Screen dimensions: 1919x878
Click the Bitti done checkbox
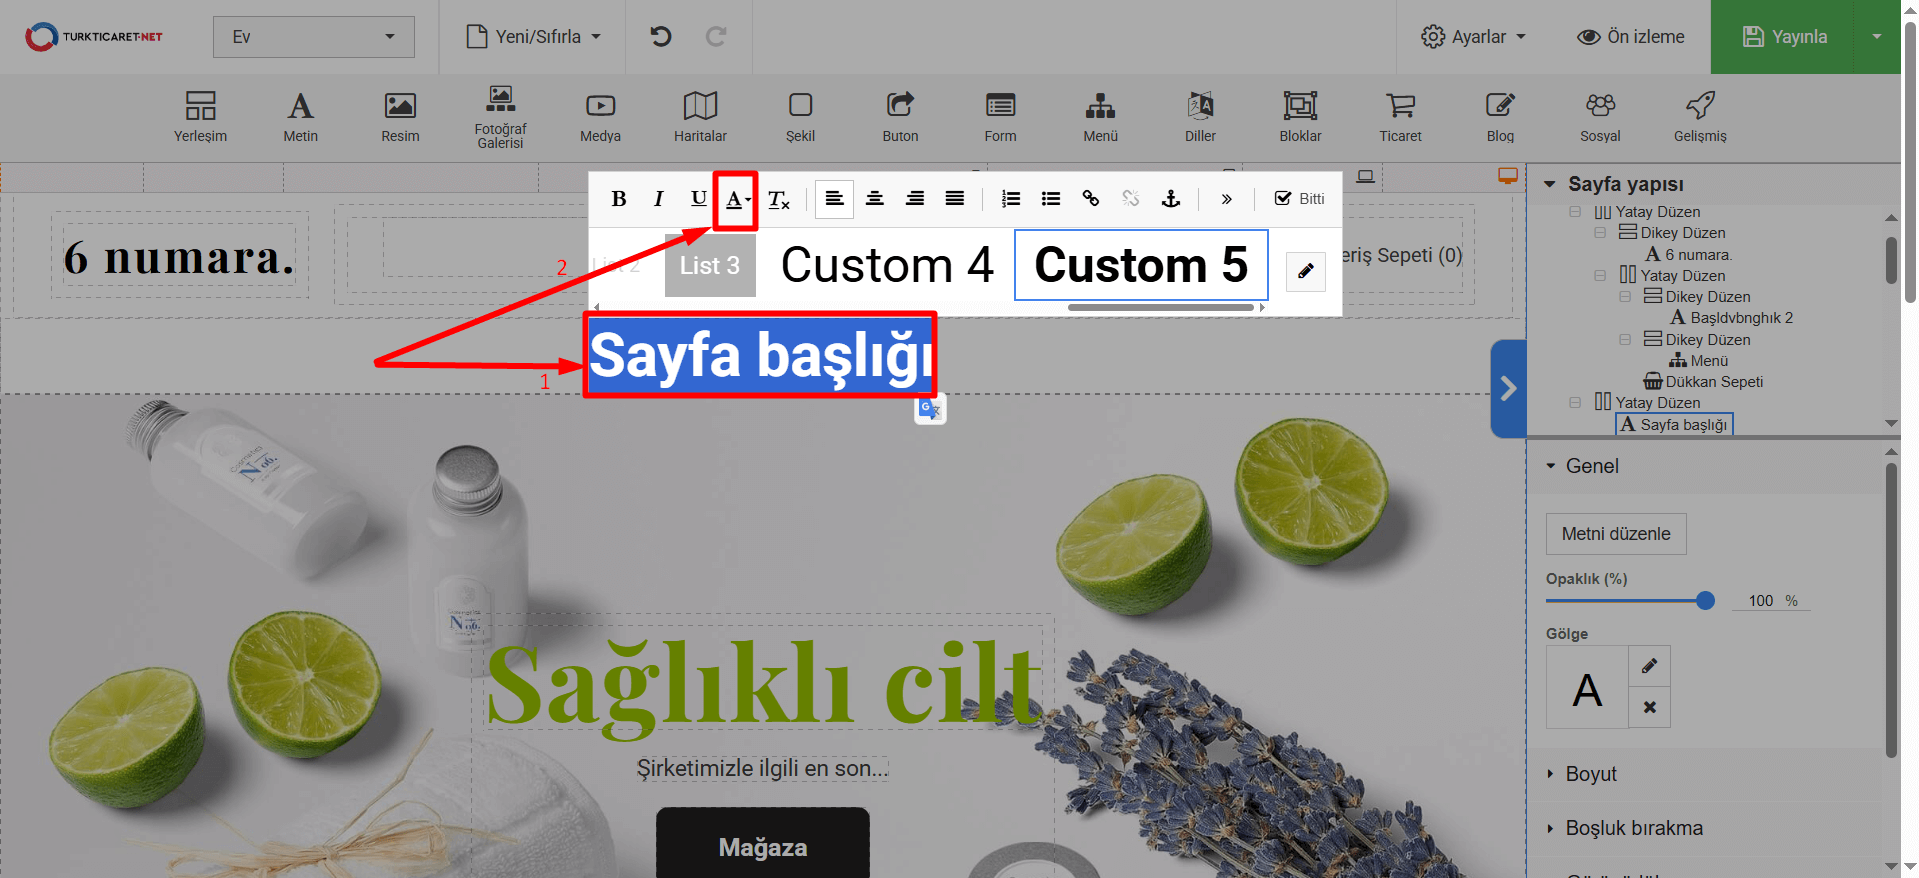1299,199
